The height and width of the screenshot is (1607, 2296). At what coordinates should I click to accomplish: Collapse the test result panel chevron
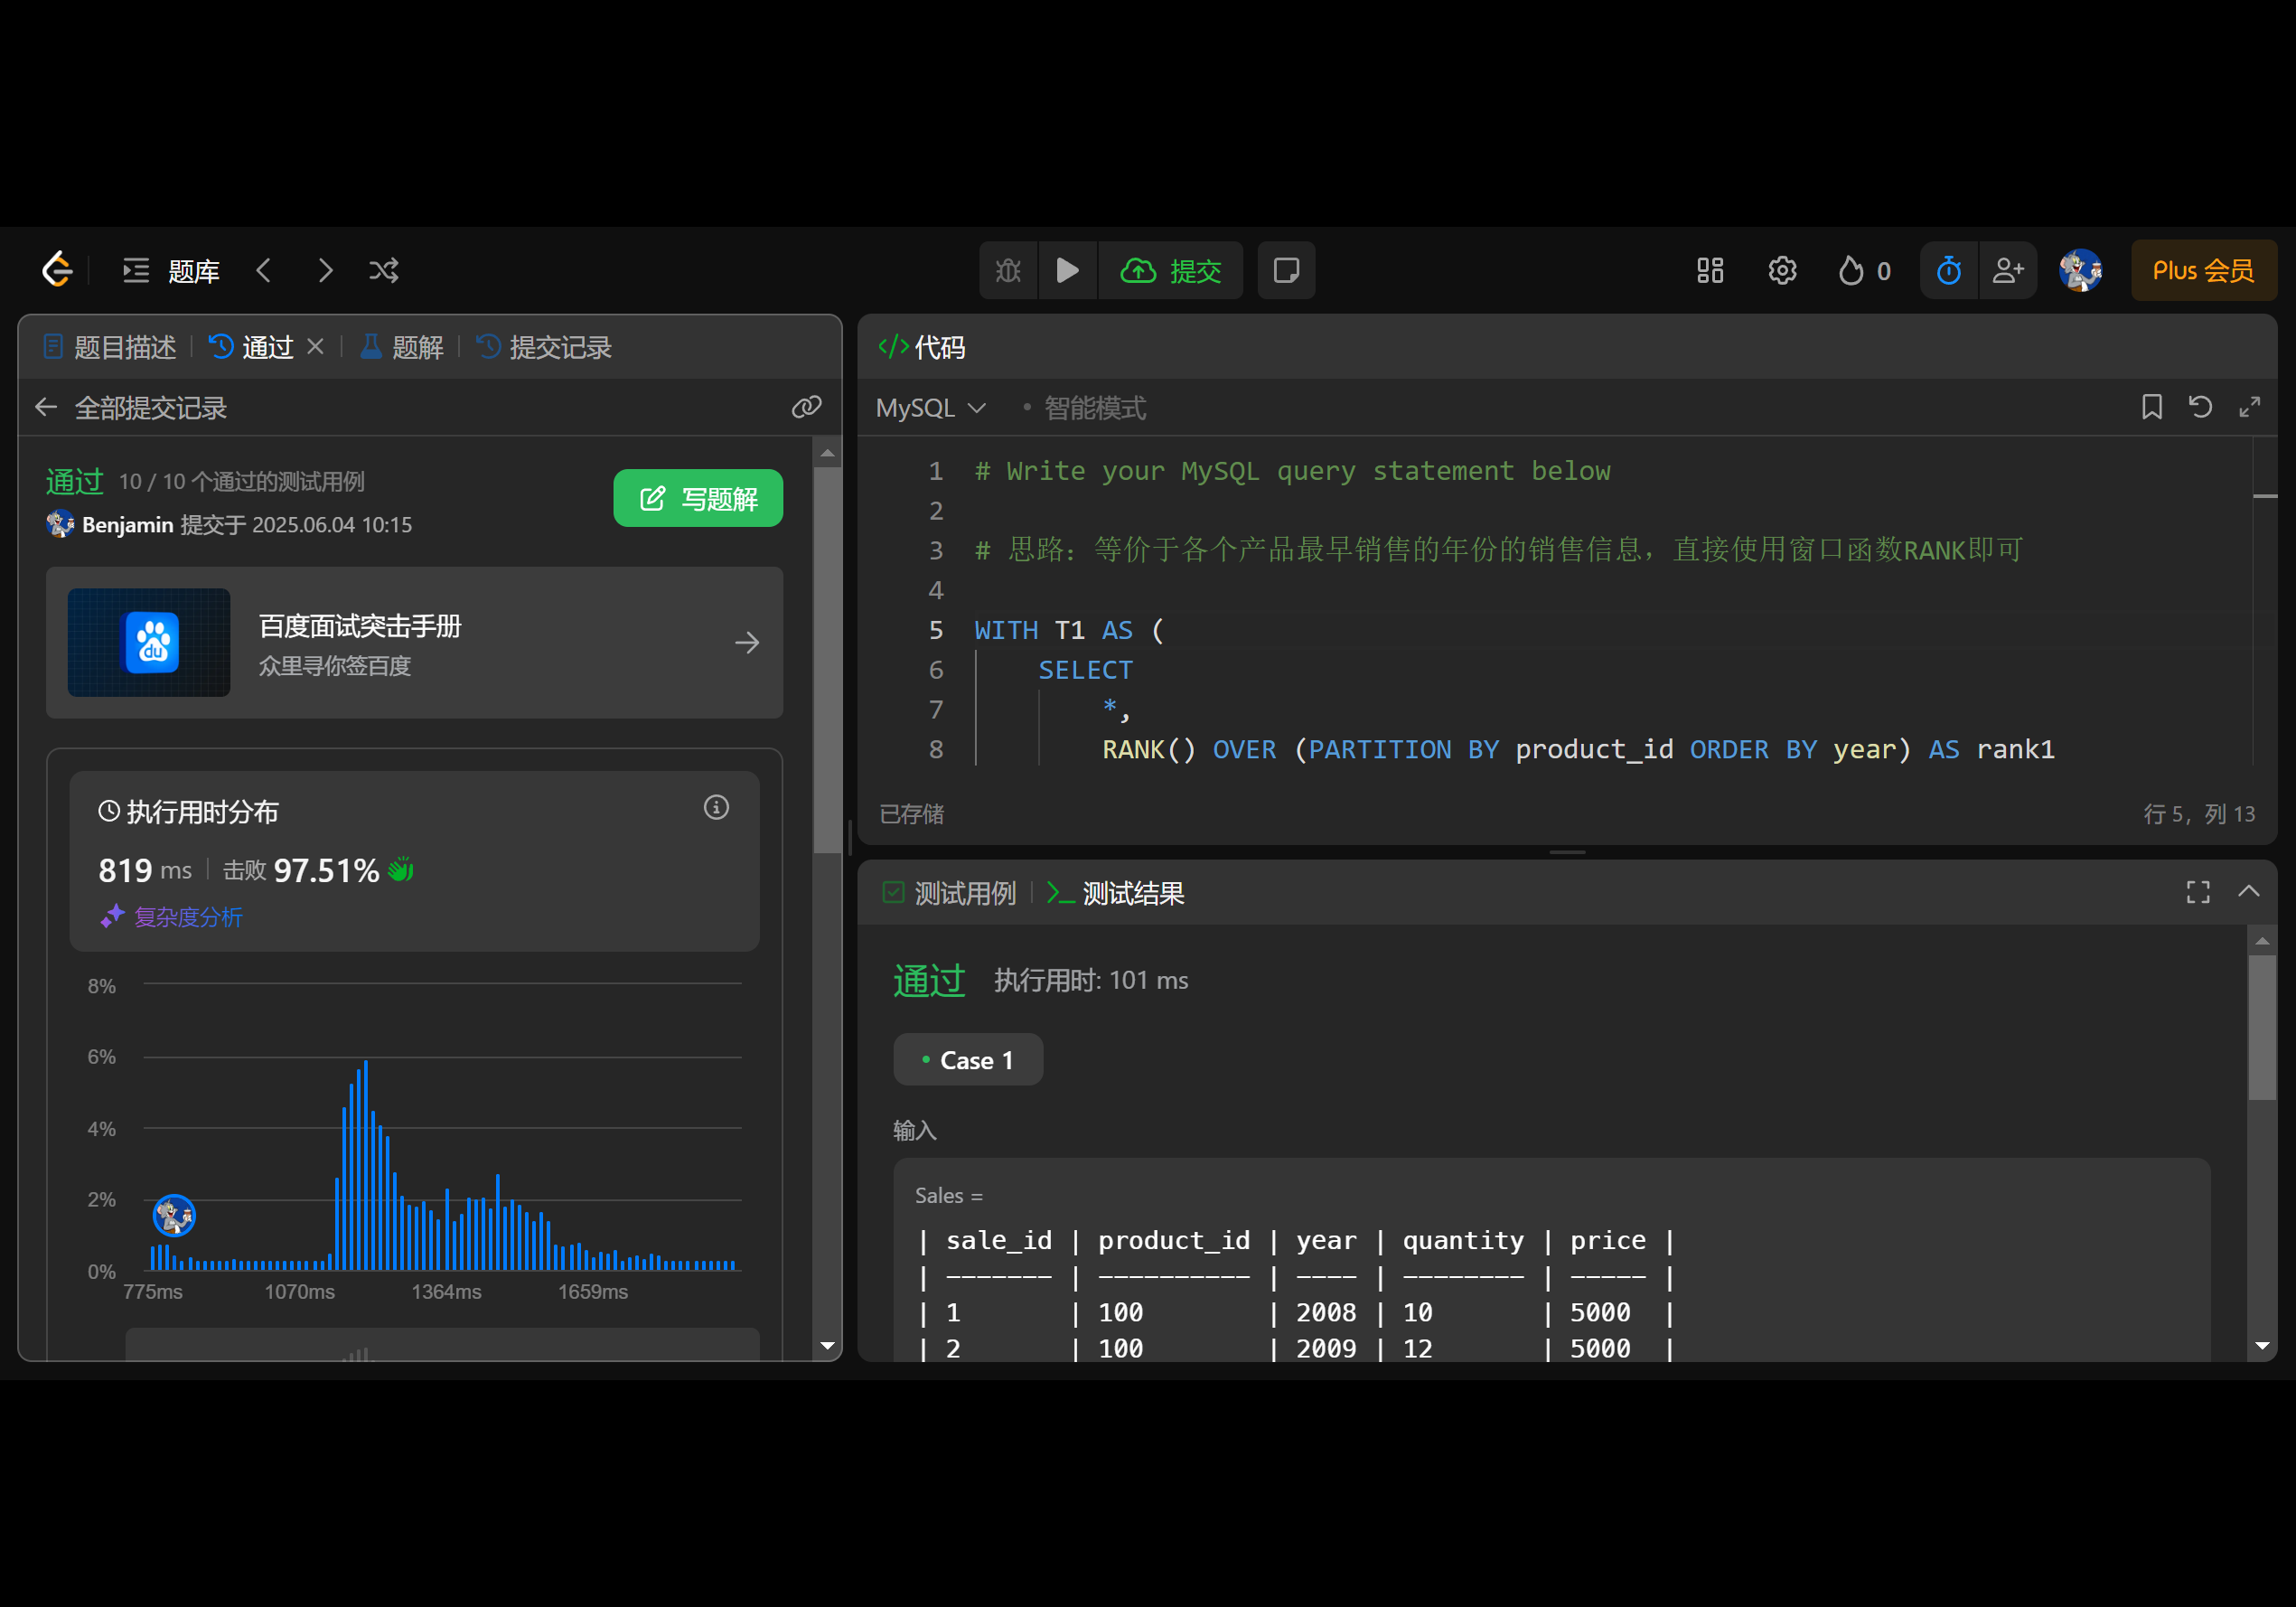click(x=2248, y=891)
